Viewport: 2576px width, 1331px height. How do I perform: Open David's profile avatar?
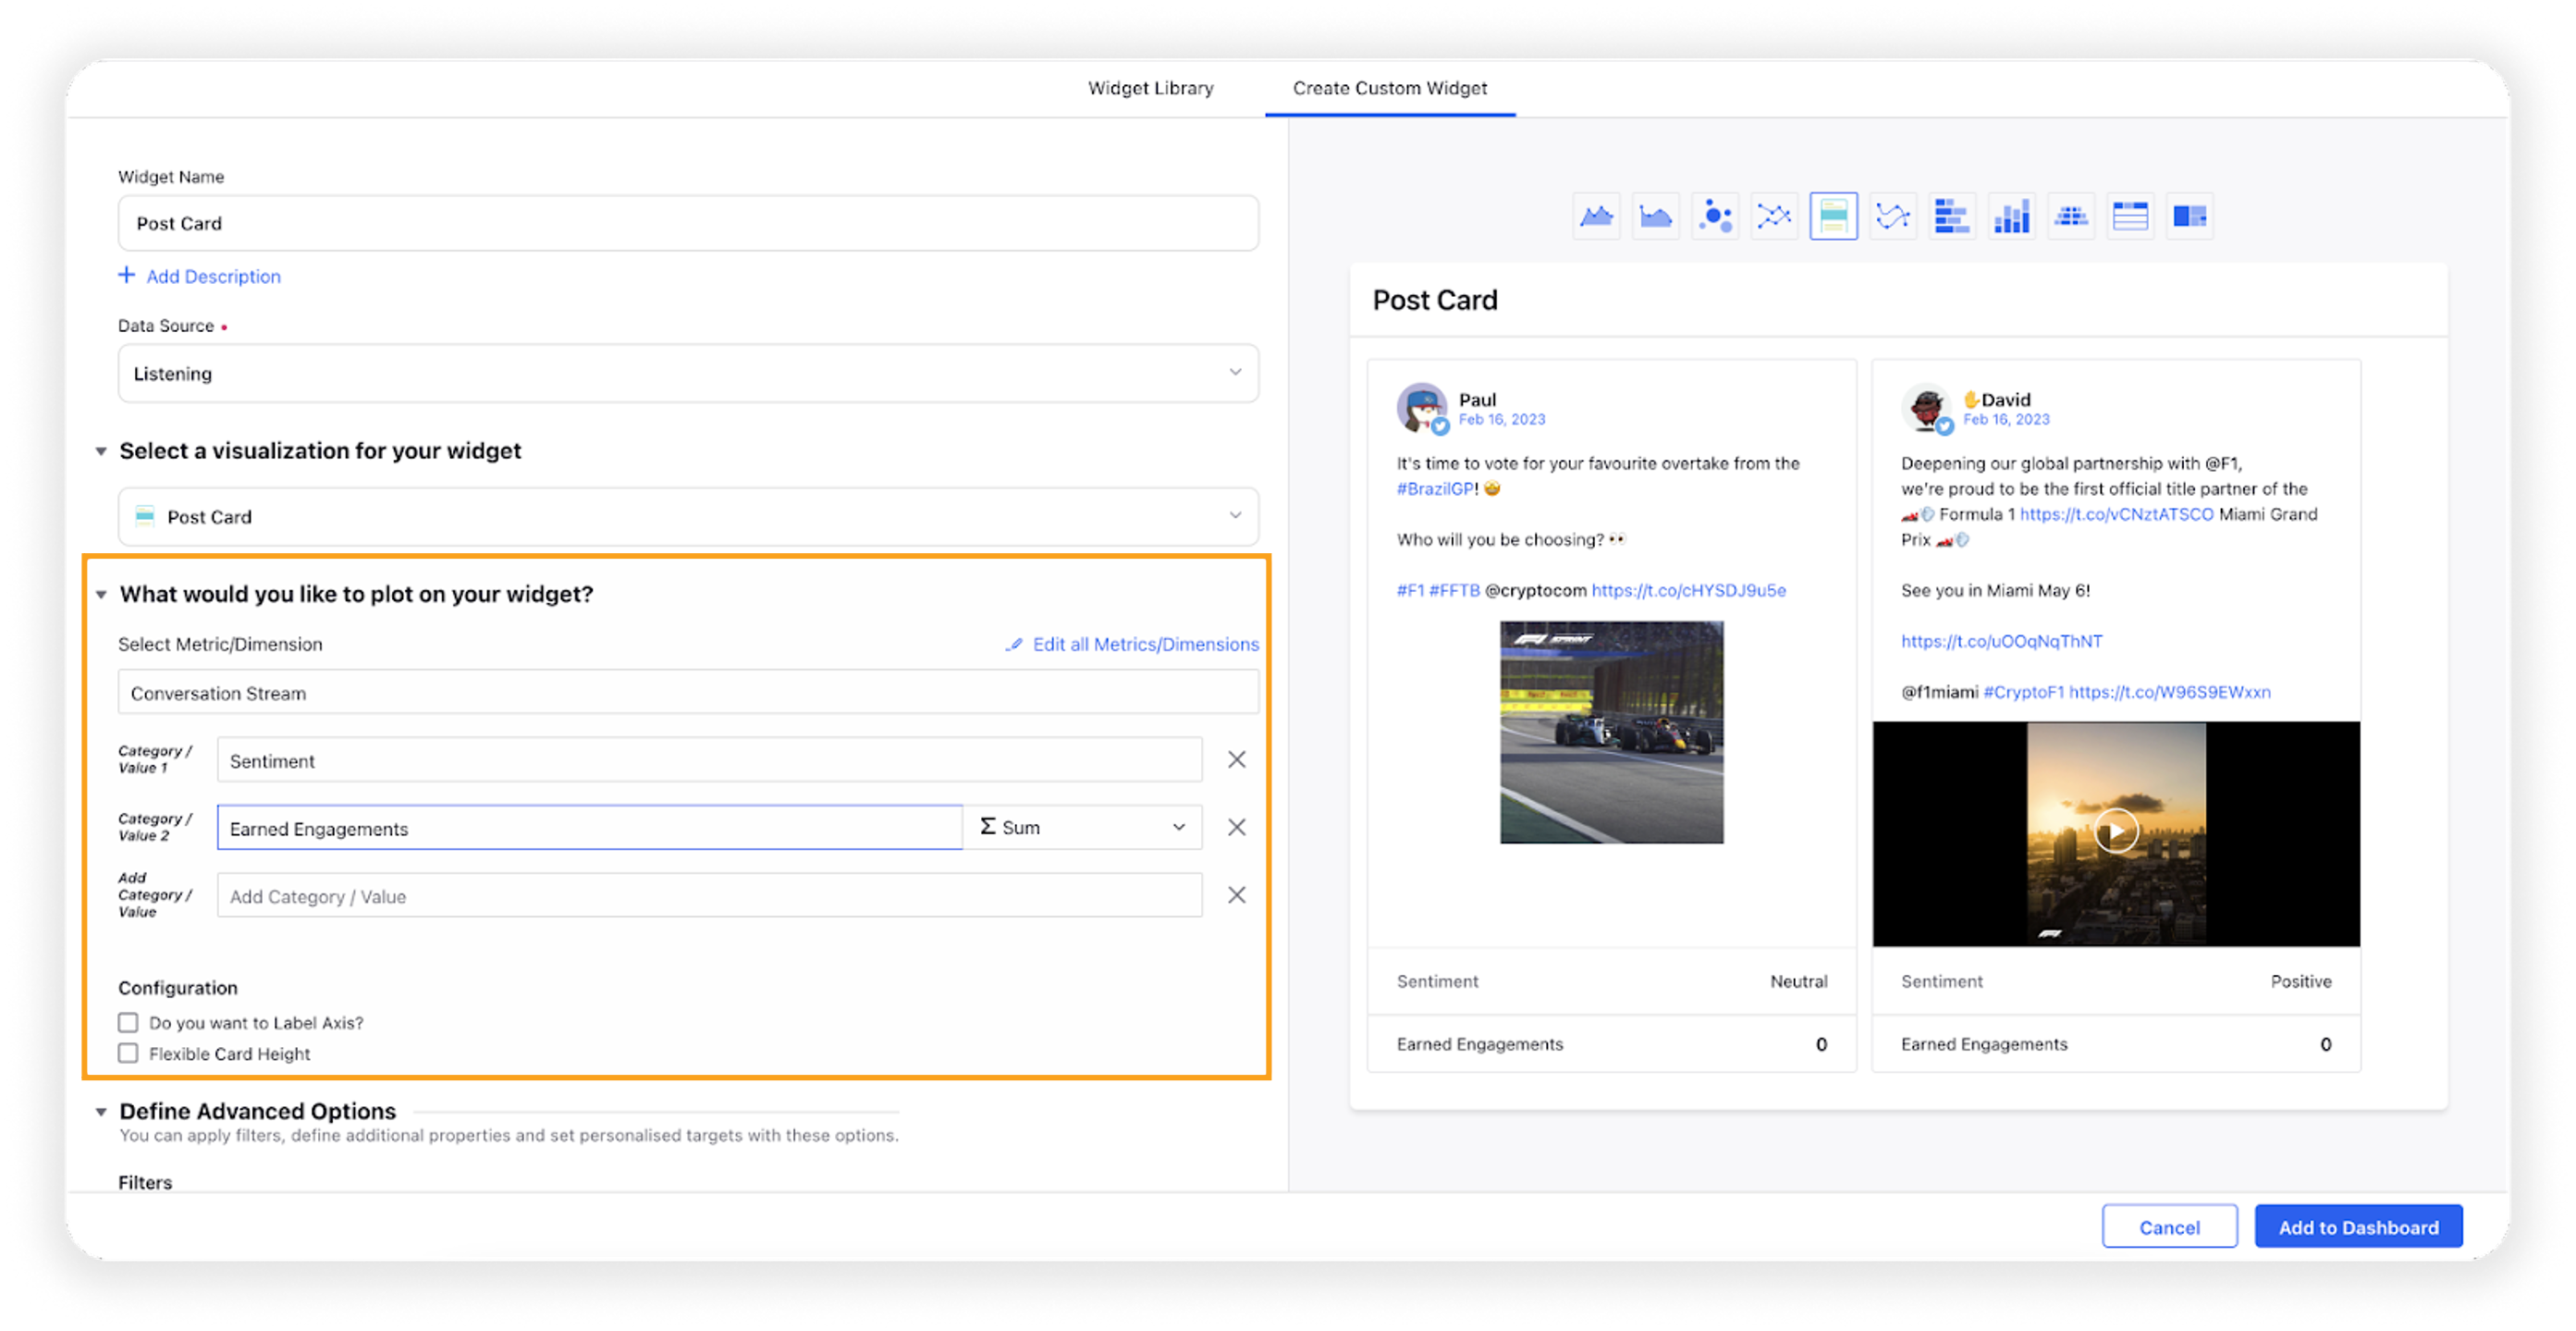(1926, 409)
